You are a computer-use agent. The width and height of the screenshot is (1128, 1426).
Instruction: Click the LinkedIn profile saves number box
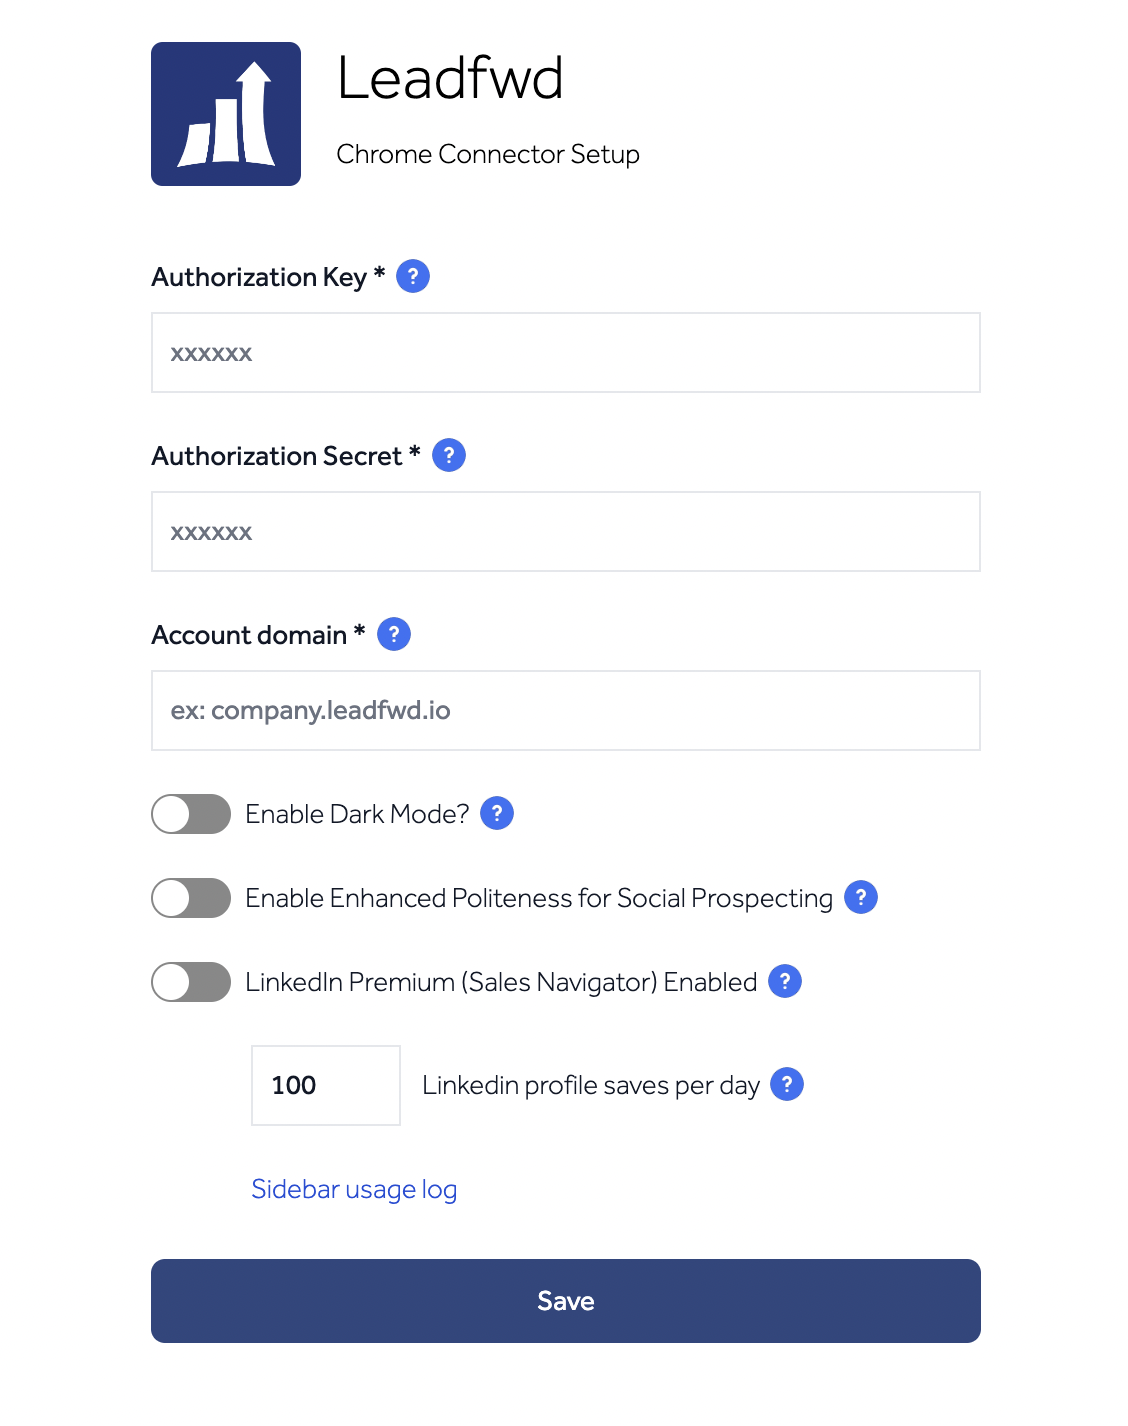coord(326,1085)
